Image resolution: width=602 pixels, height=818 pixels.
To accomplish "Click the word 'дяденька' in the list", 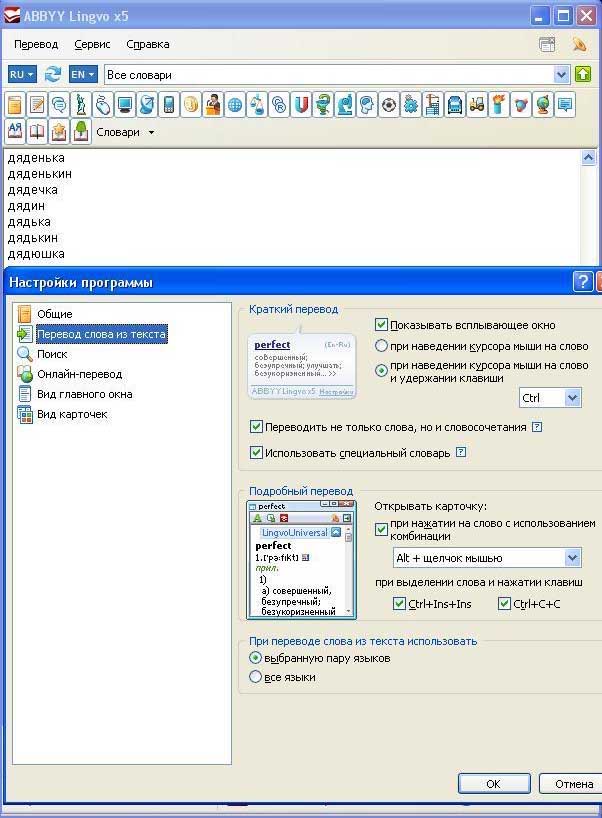I will [x=36, y=158].
